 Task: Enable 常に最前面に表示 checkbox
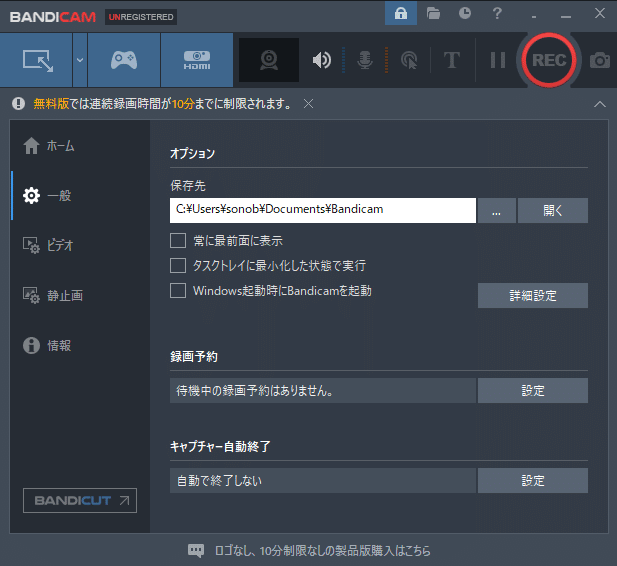[x=178, y=240]
